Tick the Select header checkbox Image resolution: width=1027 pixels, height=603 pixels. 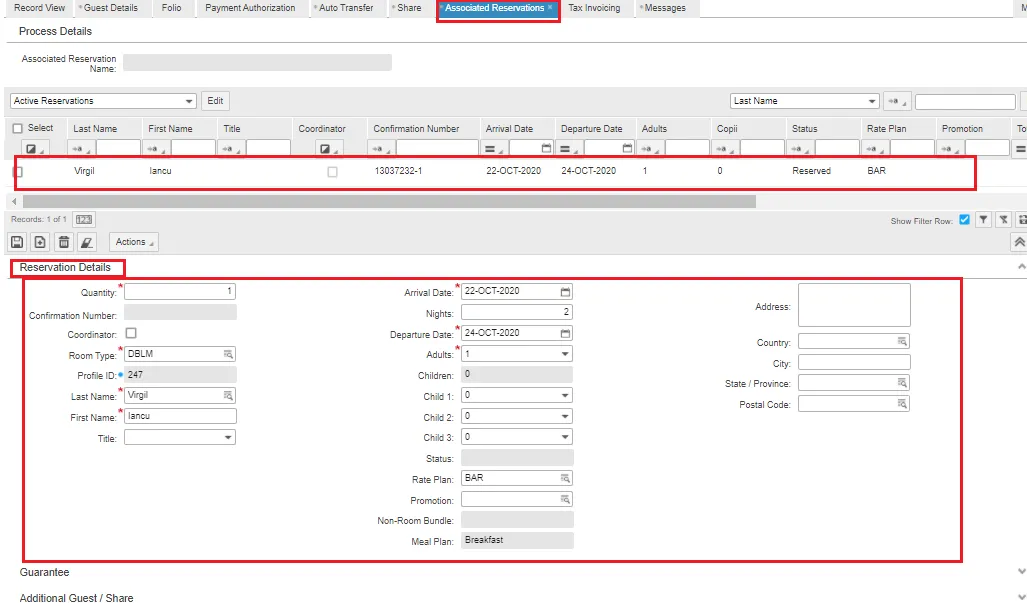[x=18, y=128]
